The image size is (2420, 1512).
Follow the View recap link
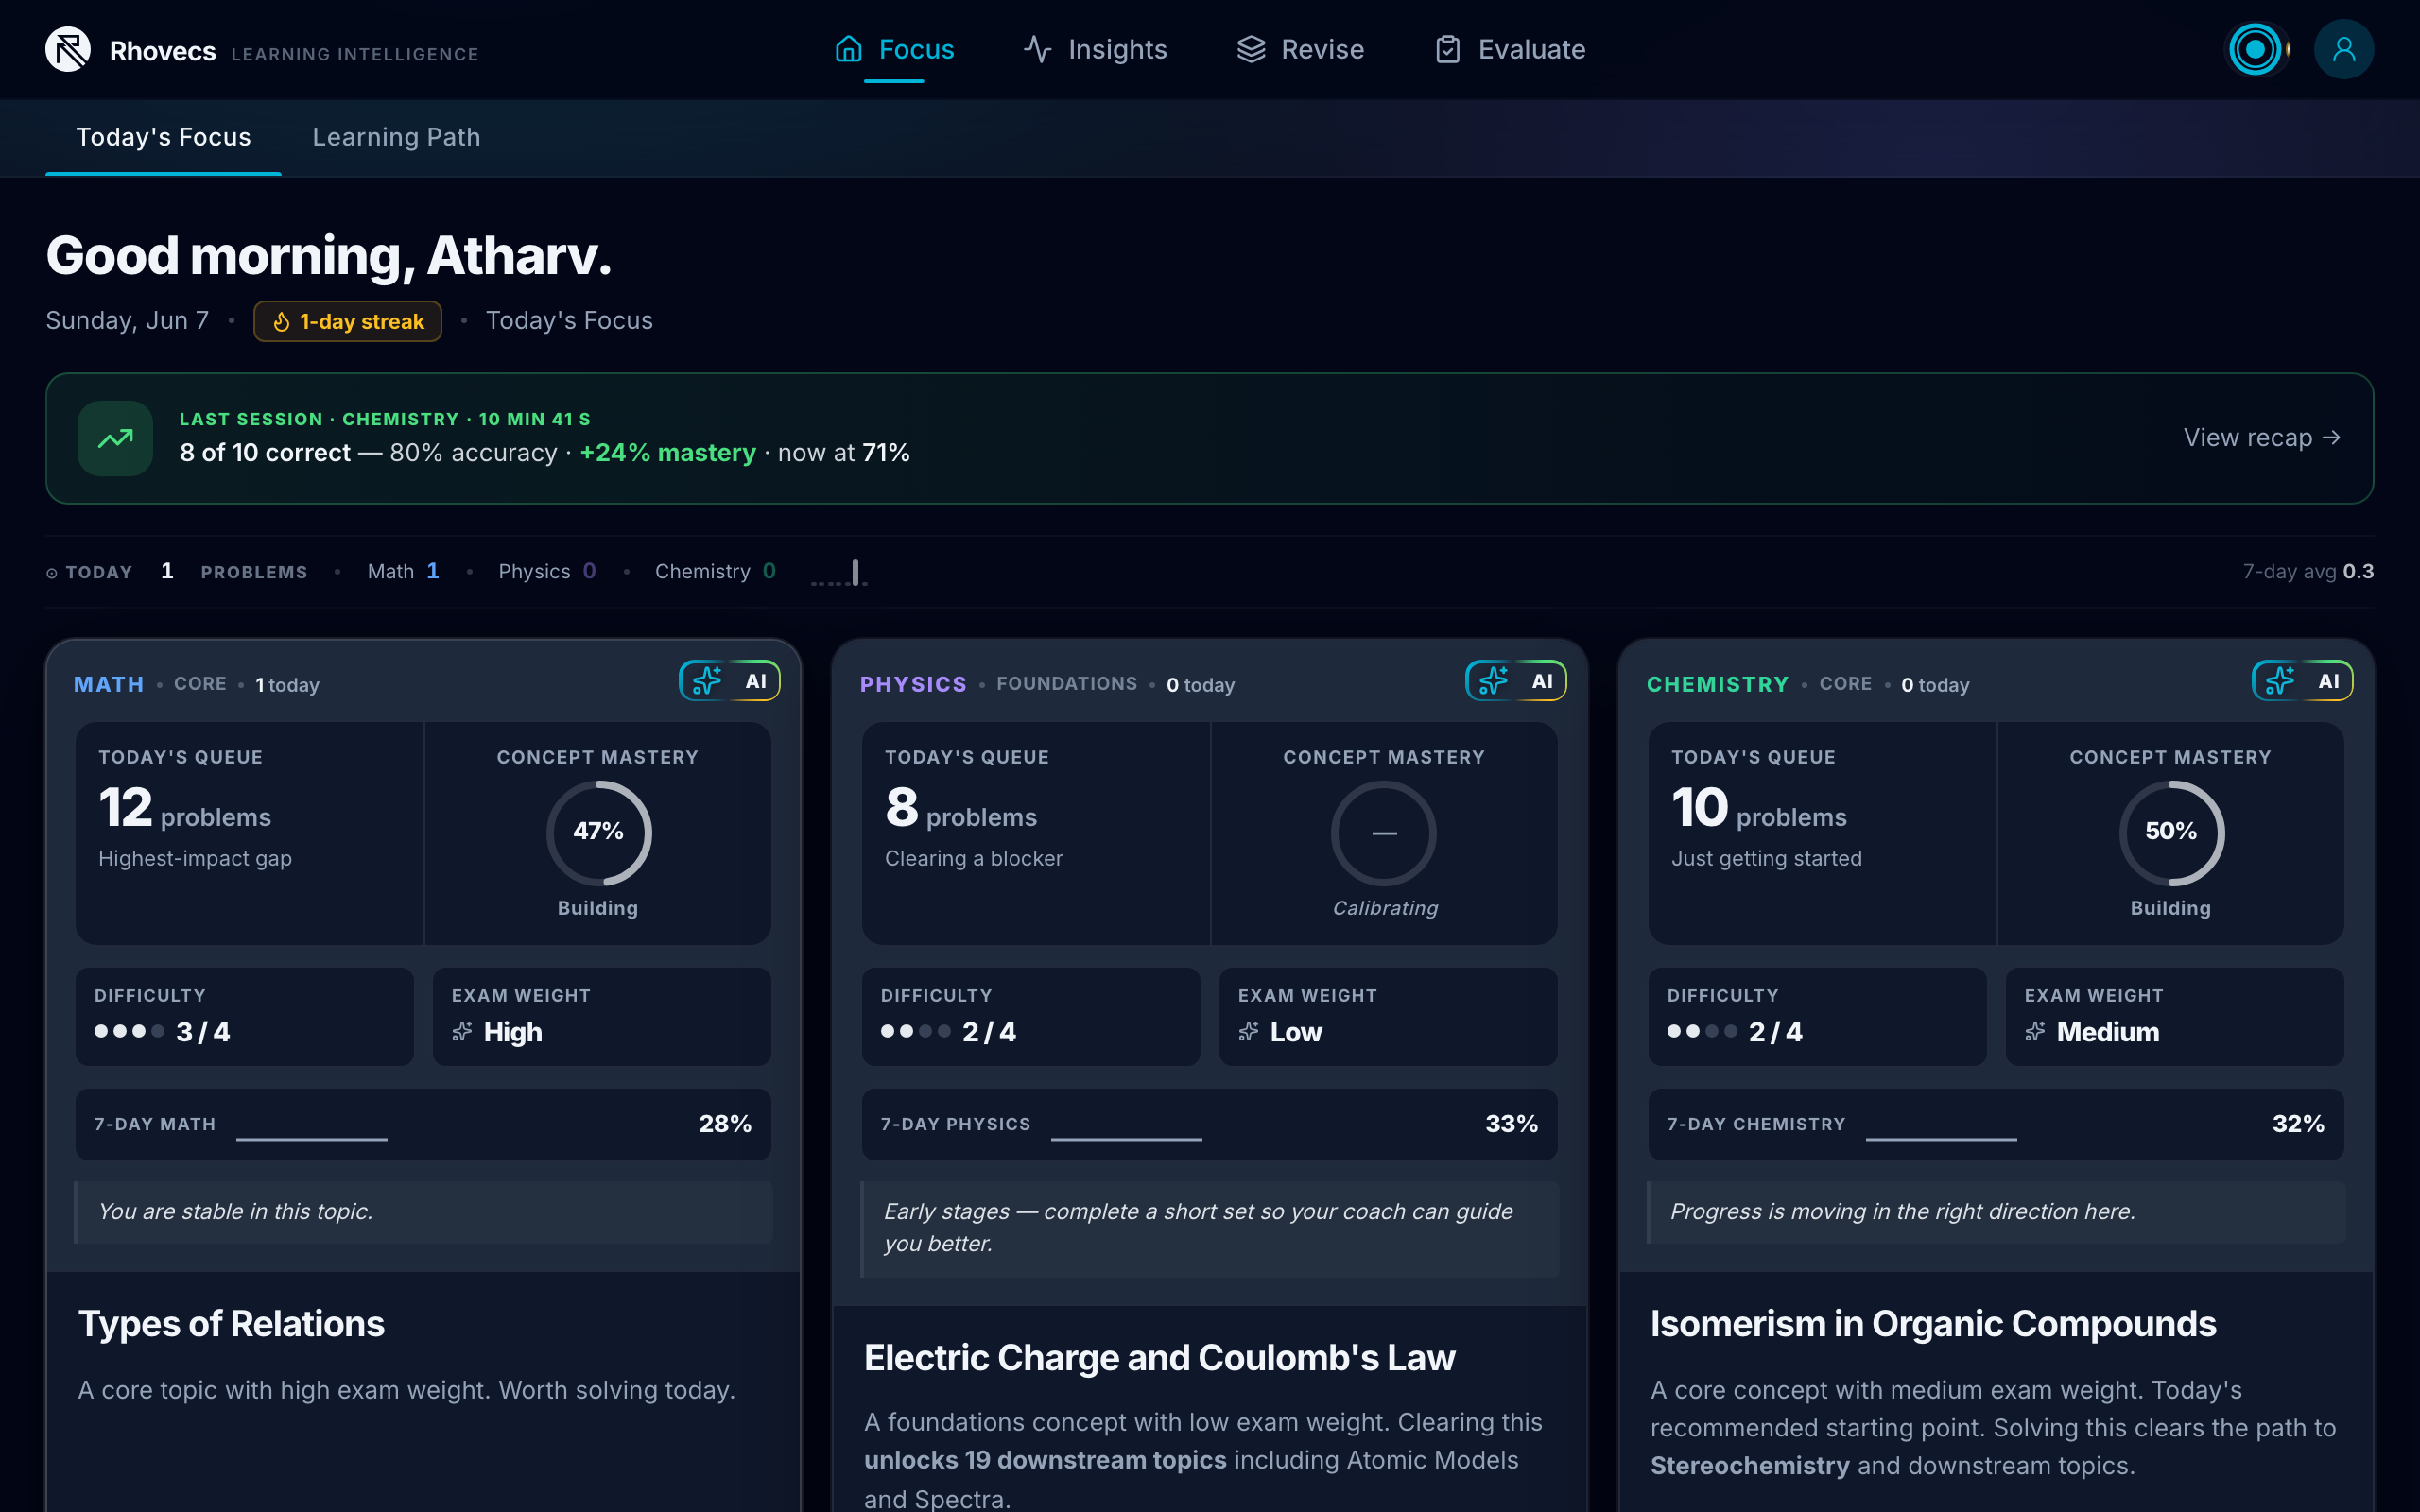click(2262, 438)
